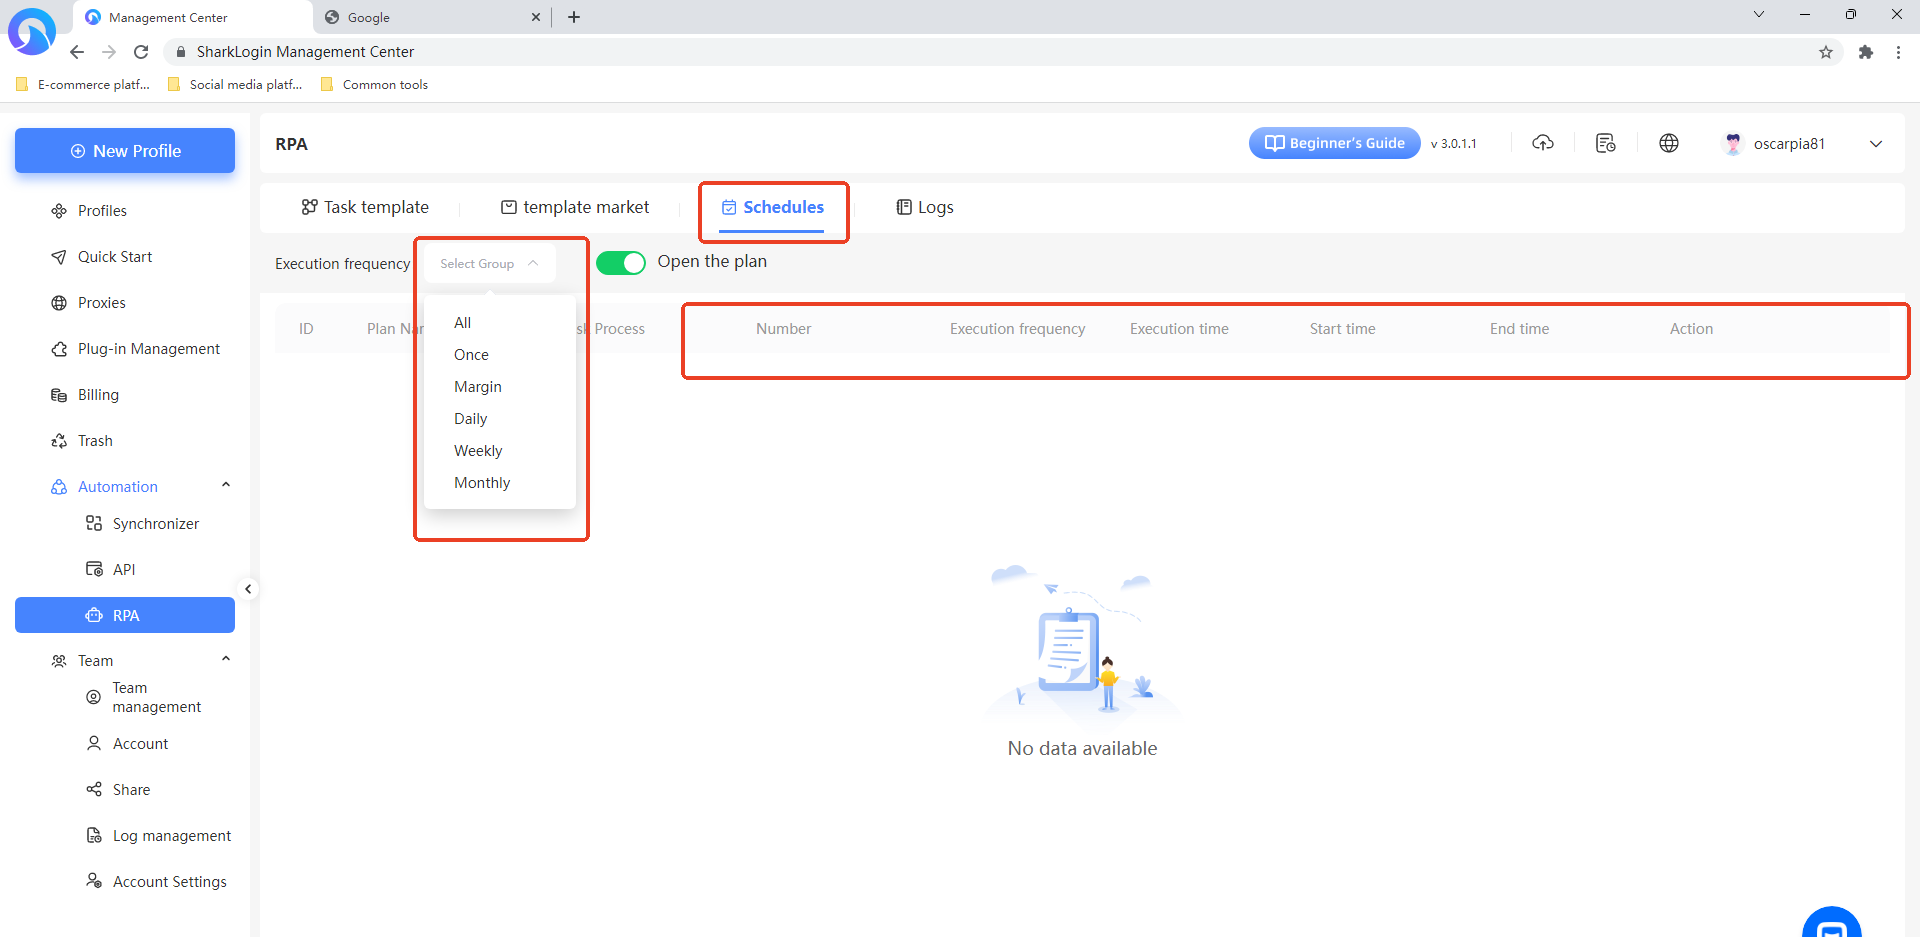Select Monthly in the frequency dropdown

(482, 483)
